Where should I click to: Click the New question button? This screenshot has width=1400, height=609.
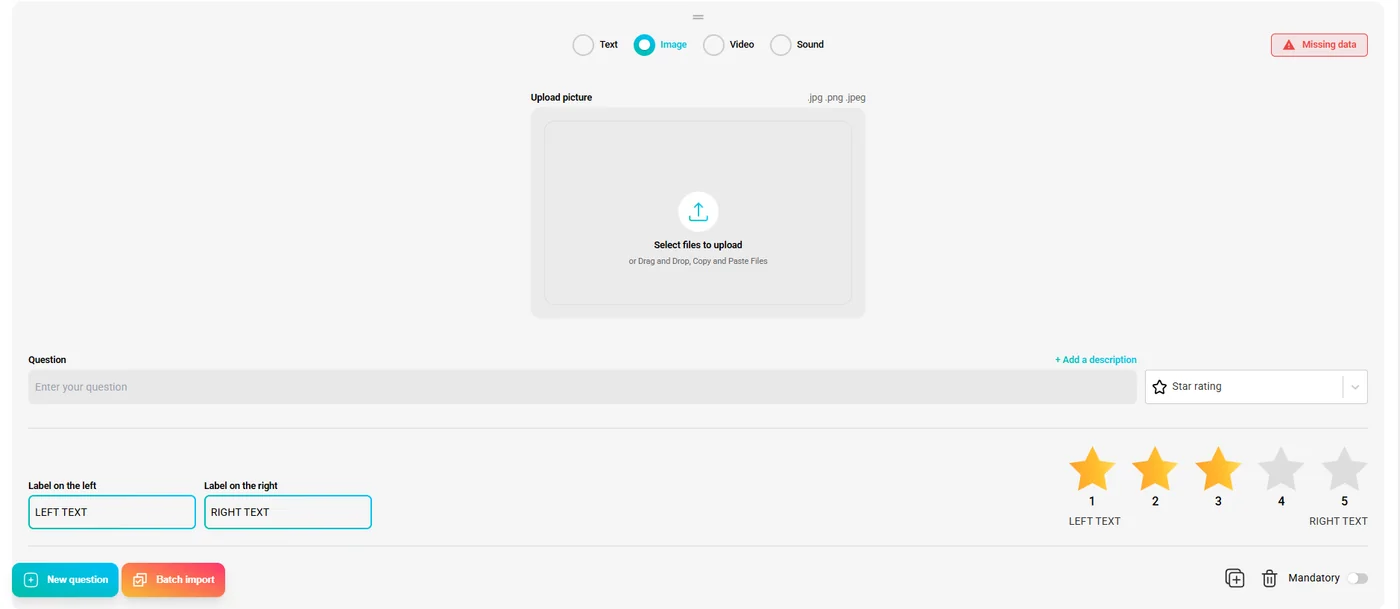pyautogui.click(x=65, y=579)
